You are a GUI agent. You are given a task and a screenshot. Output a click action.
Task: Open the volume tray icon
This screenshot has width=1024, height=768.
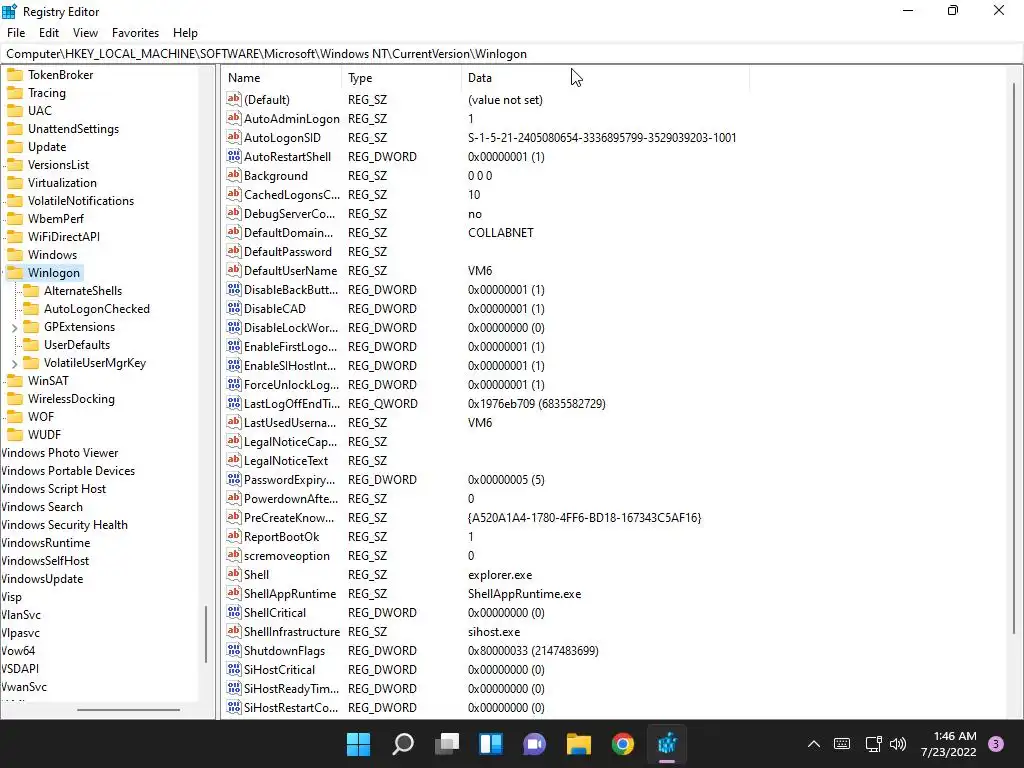pyautogui.click(x=898, y=744)
